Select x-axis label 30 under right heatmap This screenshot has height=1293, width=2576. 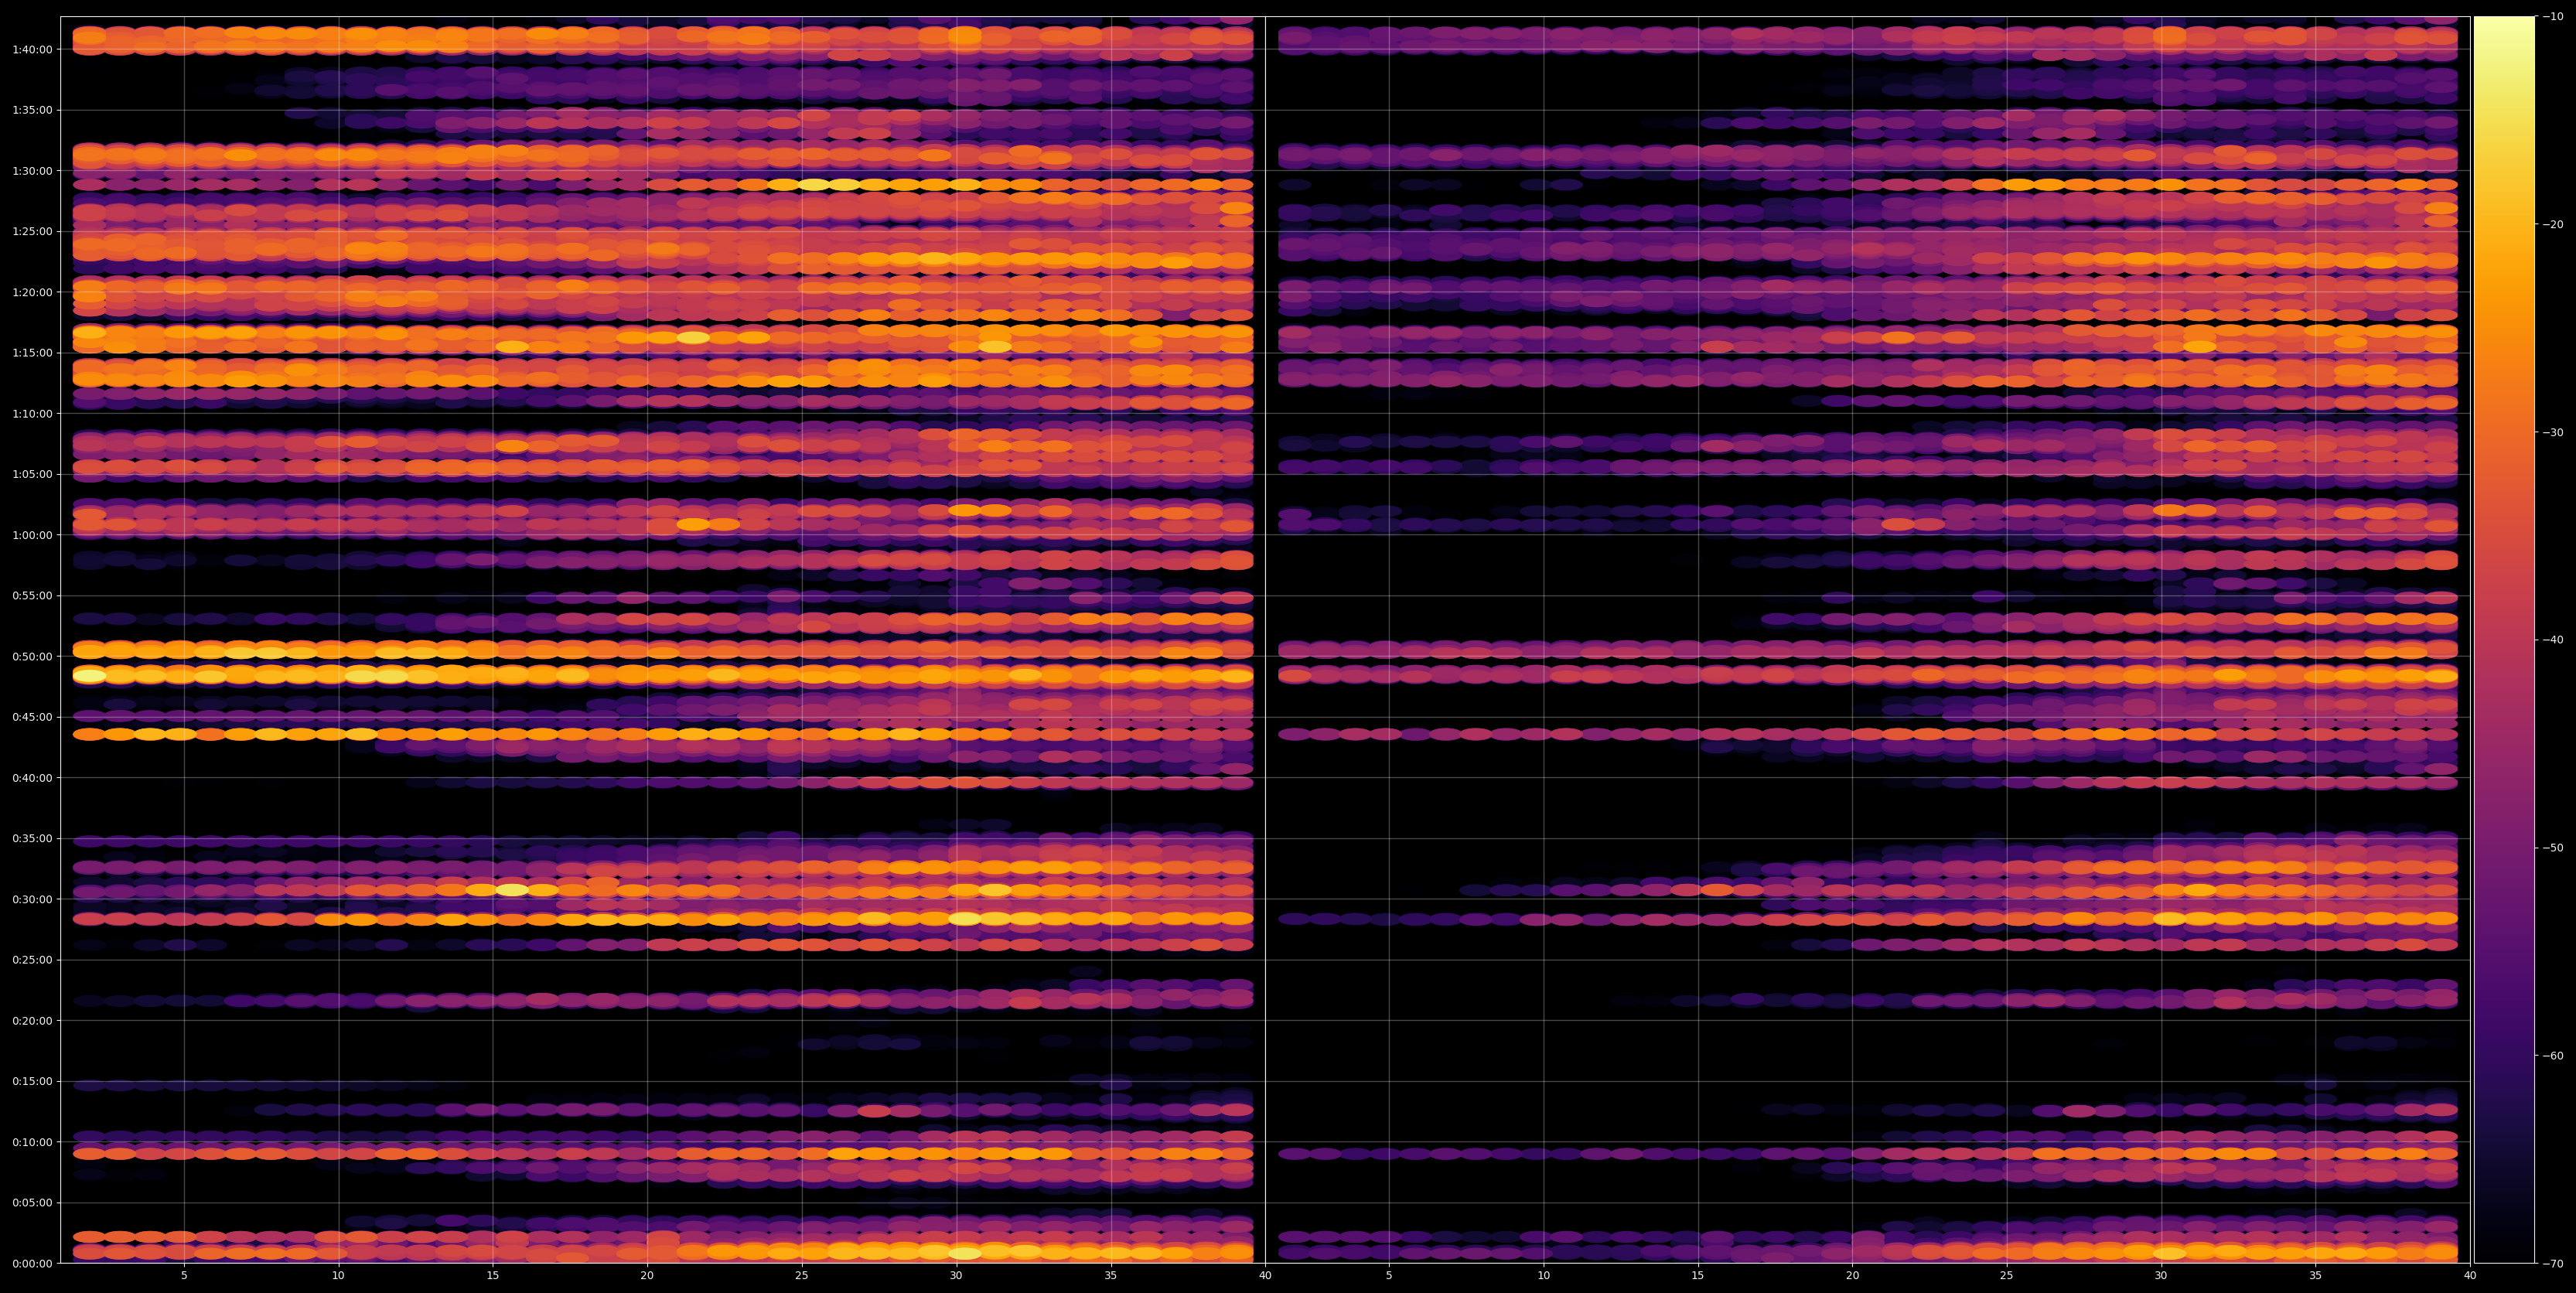pyautogui.click(x=2162, y=1276)
